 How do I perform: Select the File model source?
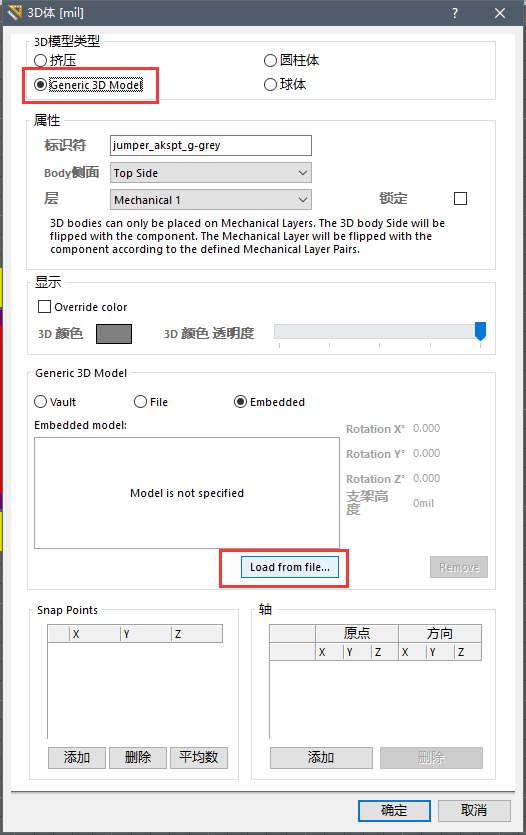pyautogui.click(x=151, y=402)
